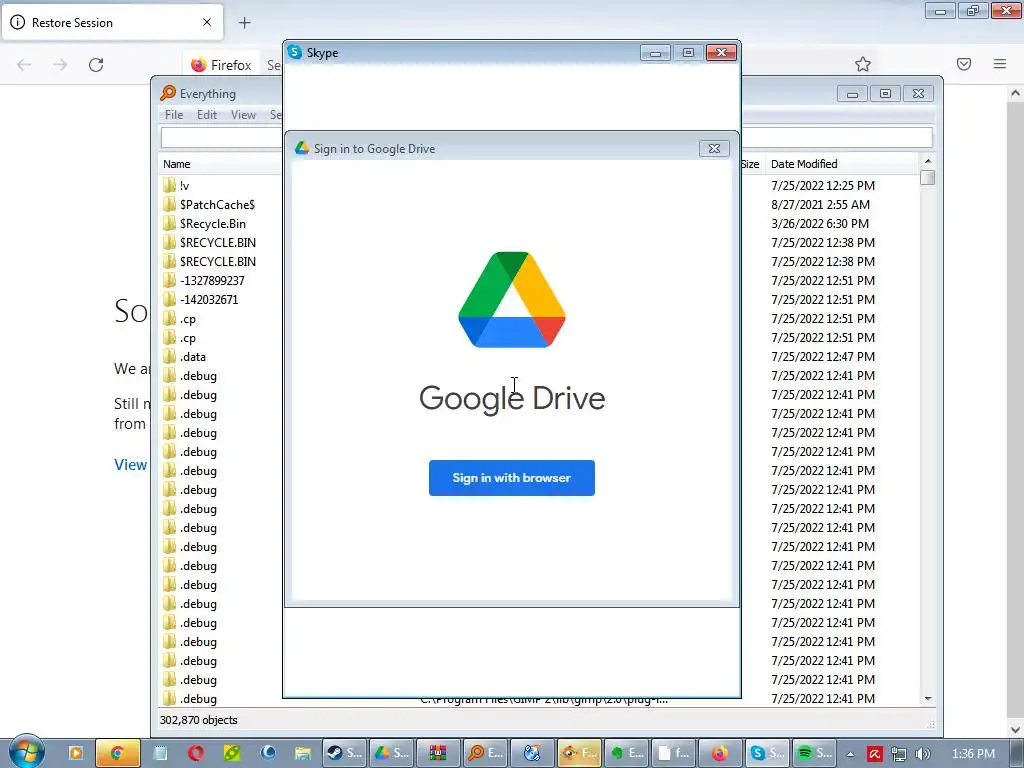The width and height of the screenshot is (1024, 768).
Task: Click the Sign in with browser button
Action: (511, 478)
